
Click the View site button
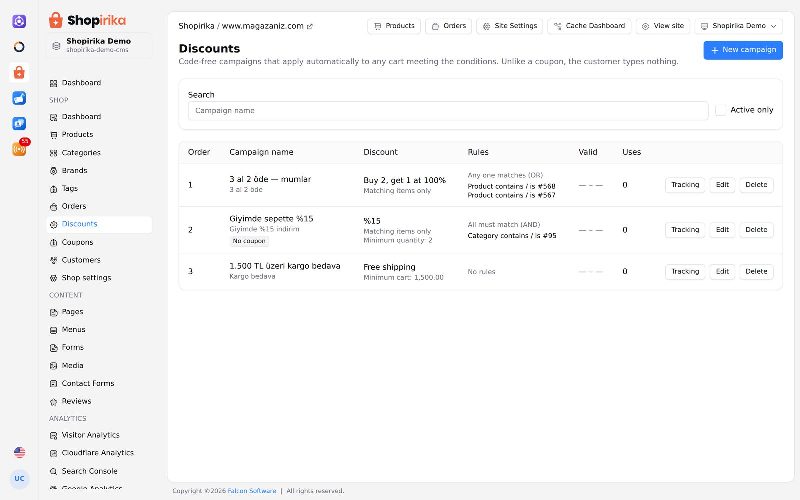(x=663, y=26)
